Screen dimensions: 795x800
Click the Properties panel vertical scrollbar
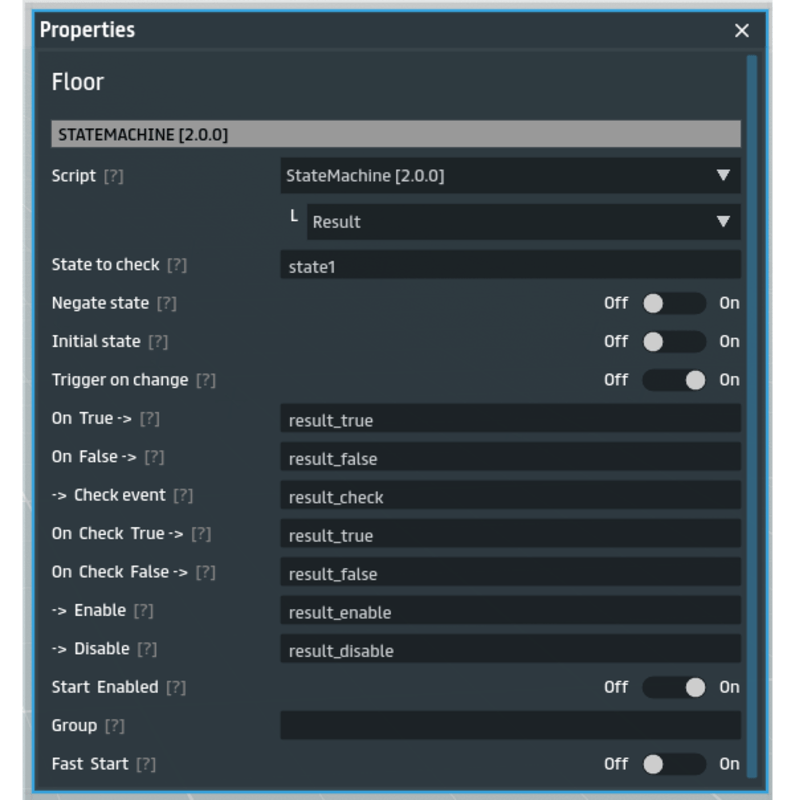click(x=752, y=400)
